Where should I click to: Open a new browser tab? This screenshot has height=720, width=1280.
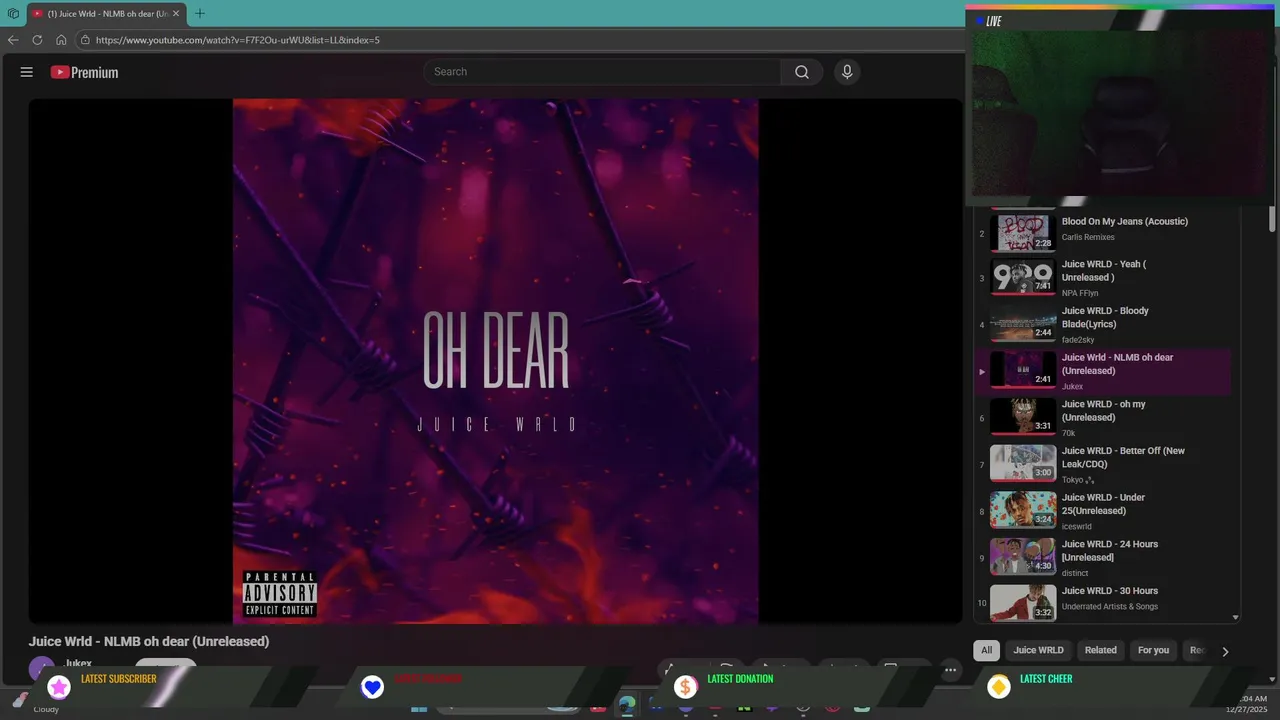[200, 13]
